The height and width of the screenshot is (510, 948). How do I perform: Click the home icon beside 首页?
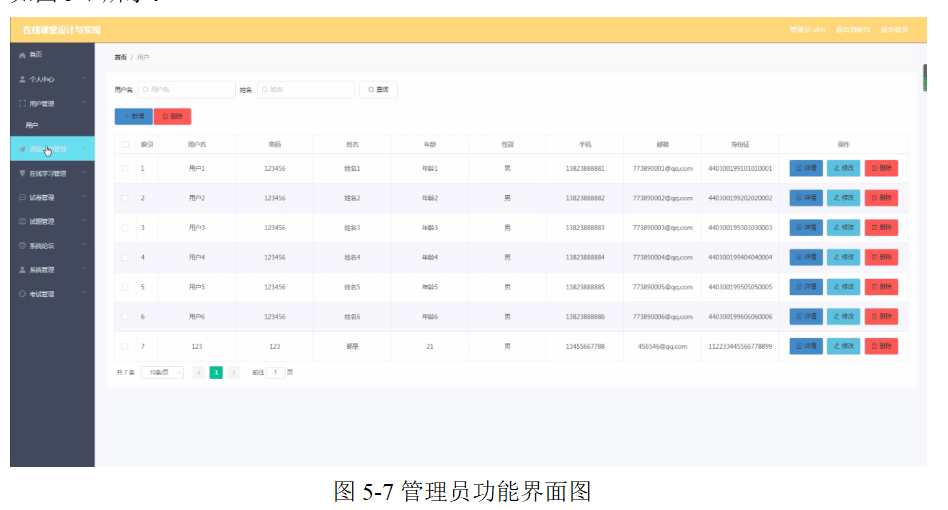(22, 55)
